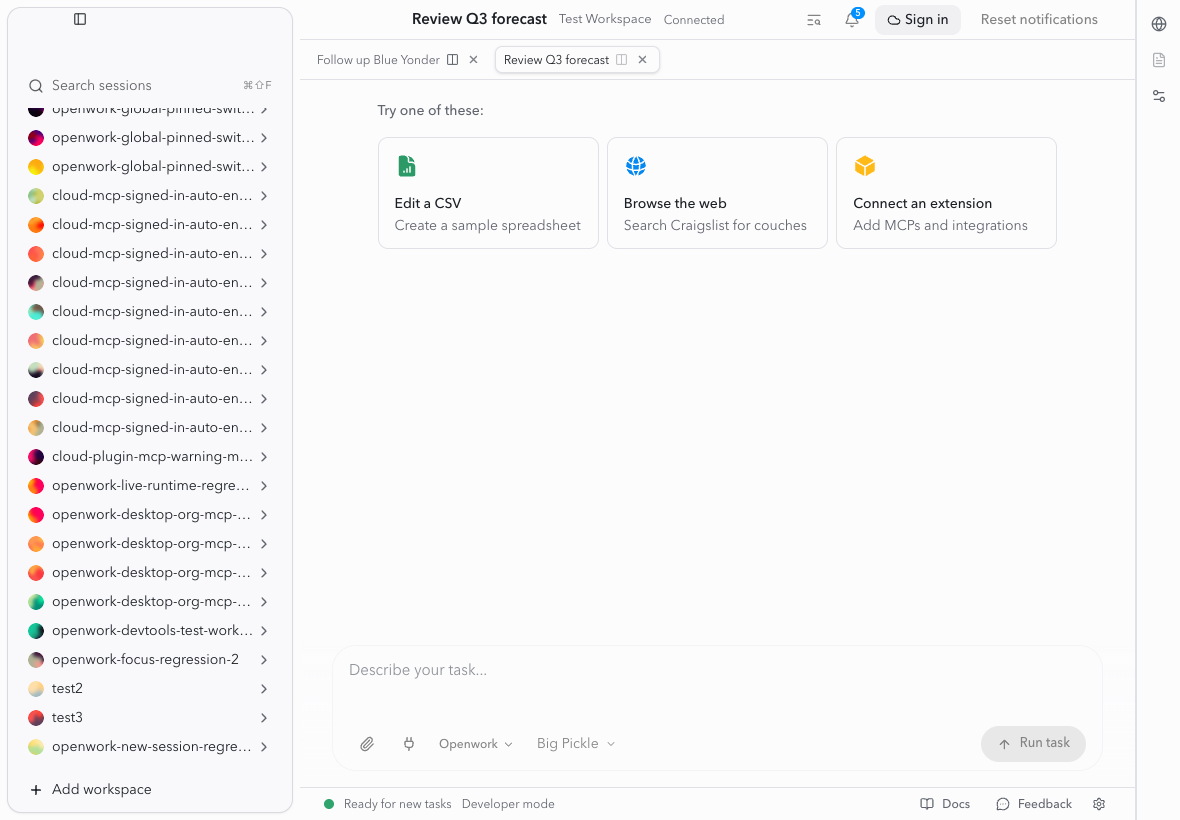Focus the Search sessions field
This screenshot has width=1180, height=820.
coord(150,86)
